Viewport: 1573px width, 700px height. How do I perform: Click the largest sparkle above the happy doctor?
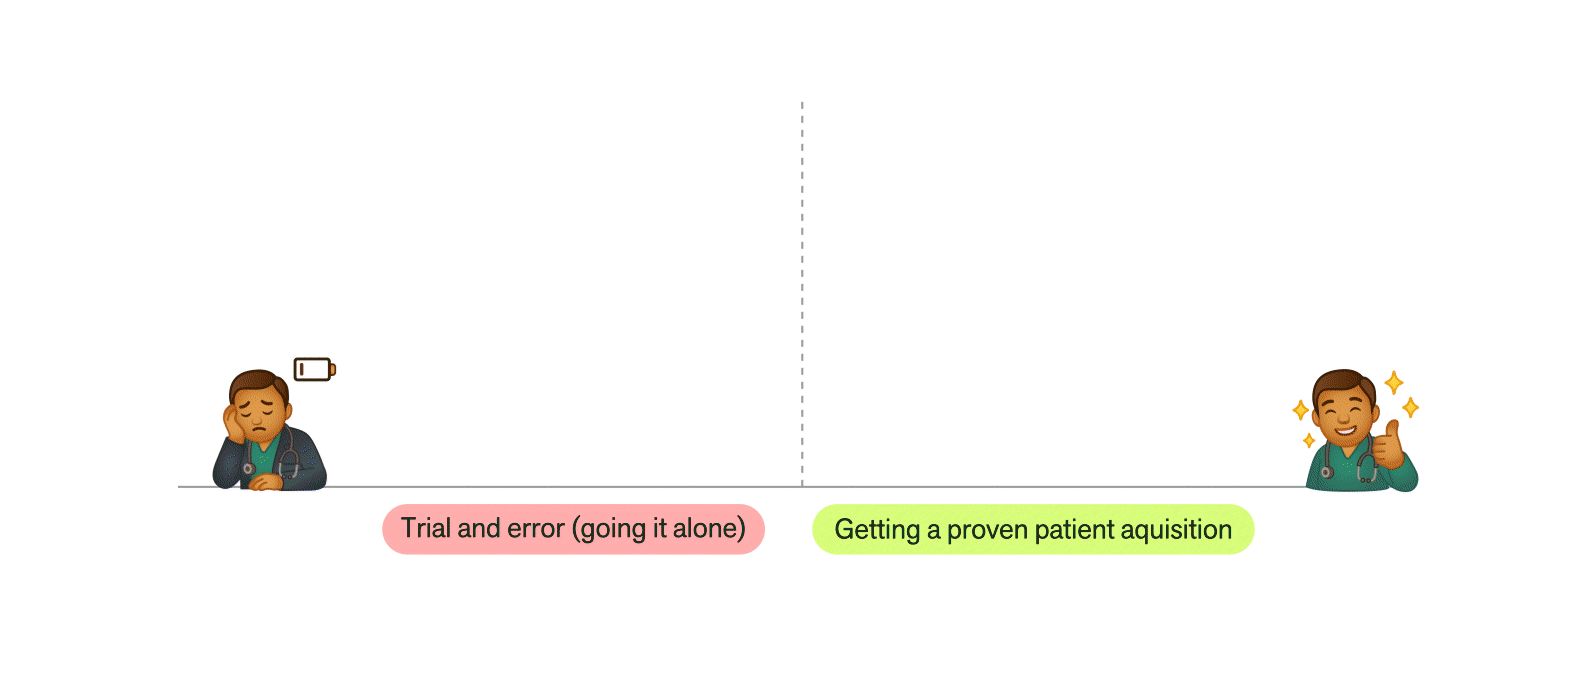click(x=1393, y=382)
